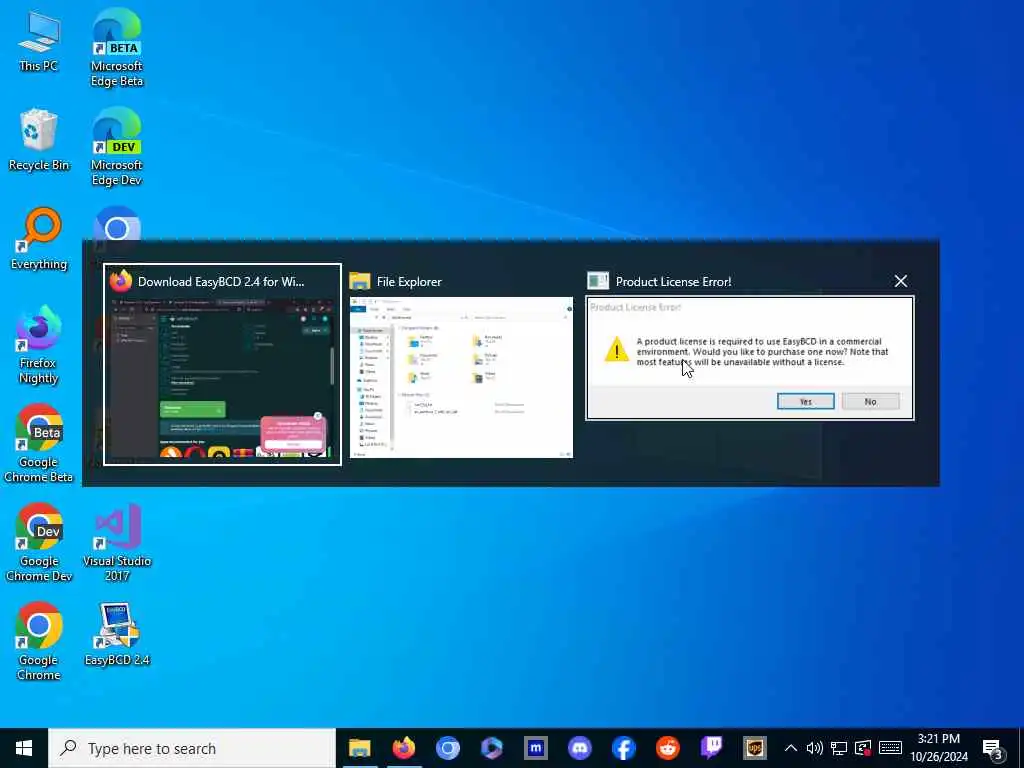Open EasyBCD 2.4 desktop shortcut

[117, 635]
